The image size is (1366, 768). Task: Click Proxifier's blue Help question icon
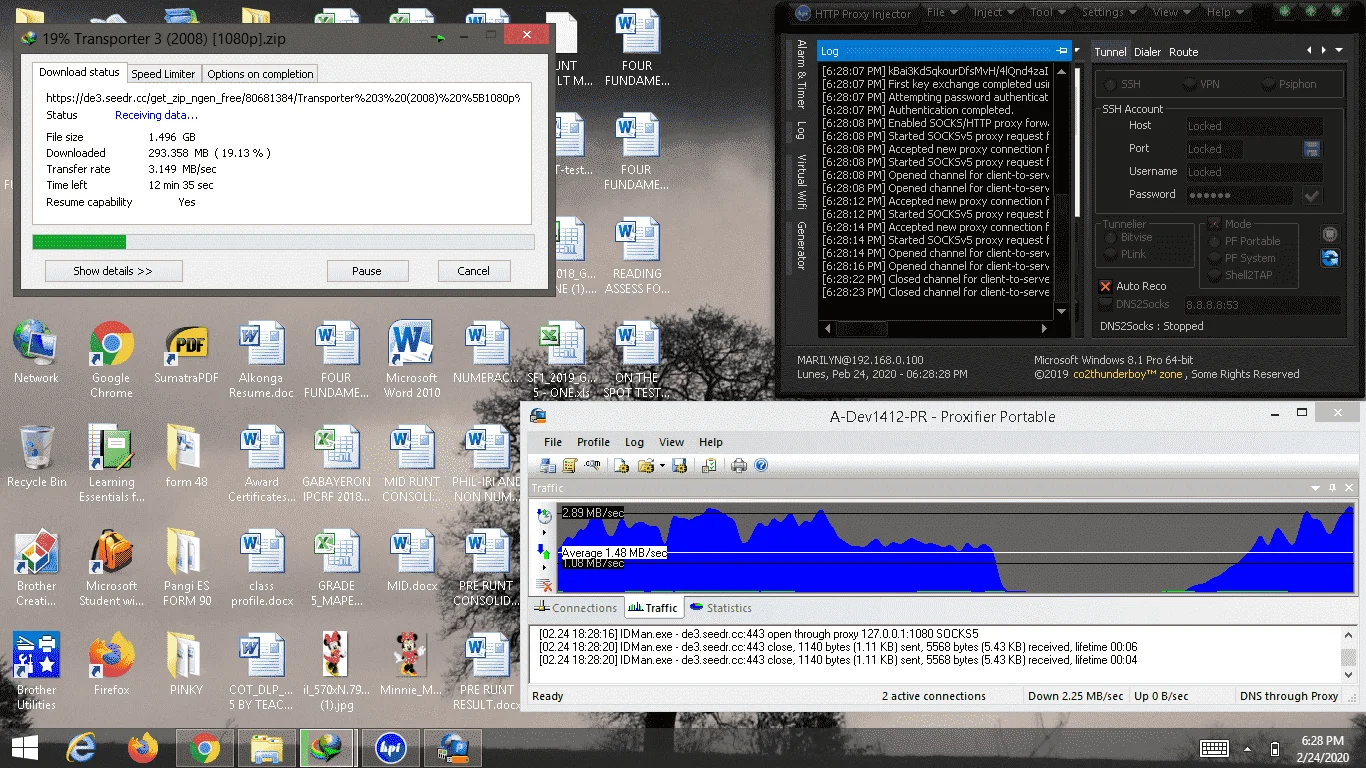point(761,465)
